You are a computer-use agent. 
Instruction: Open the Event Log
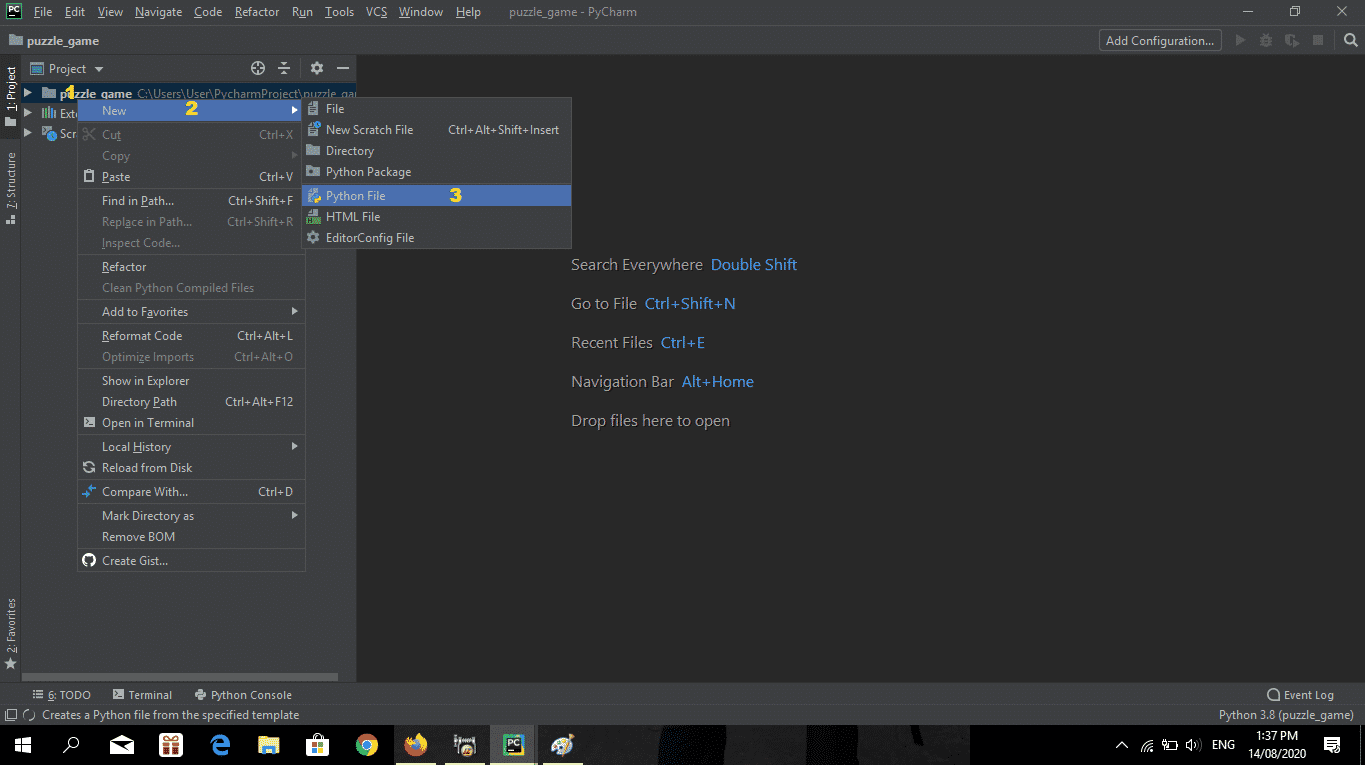point(1300,694)
